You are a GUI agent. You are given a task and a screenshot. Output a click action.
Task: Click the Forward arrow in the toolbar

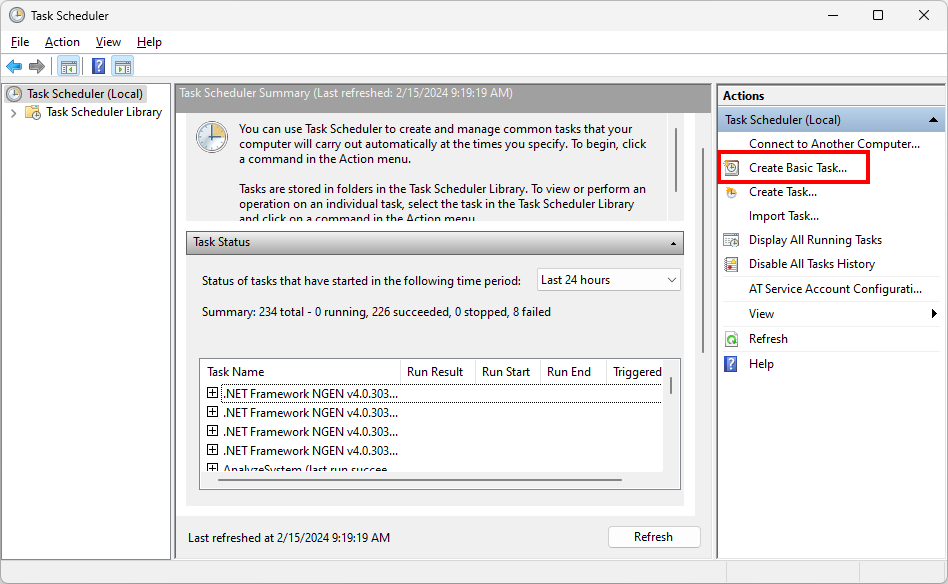click(x=37, y=67)
